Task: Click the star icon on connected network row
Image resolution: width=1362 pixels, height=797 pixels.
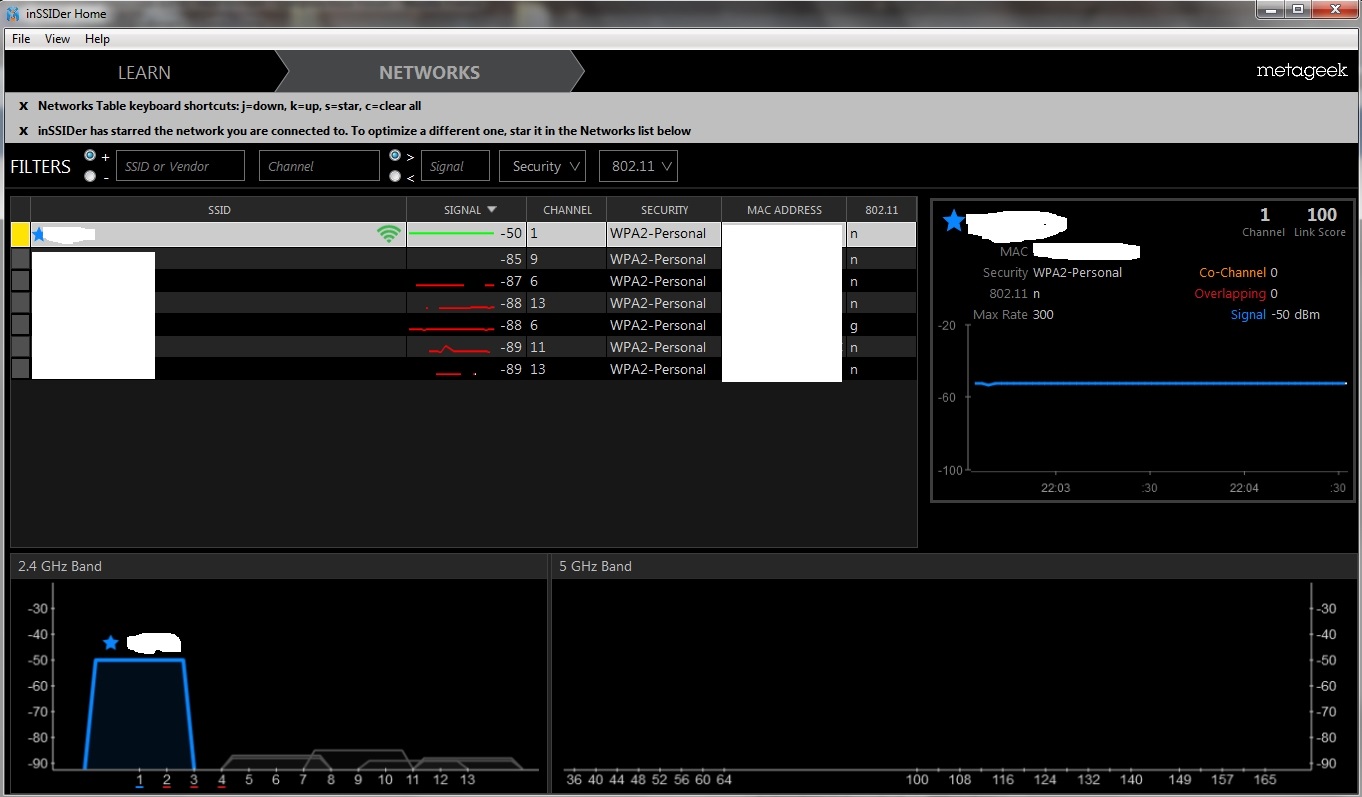Action: click(x=39, y=234)
